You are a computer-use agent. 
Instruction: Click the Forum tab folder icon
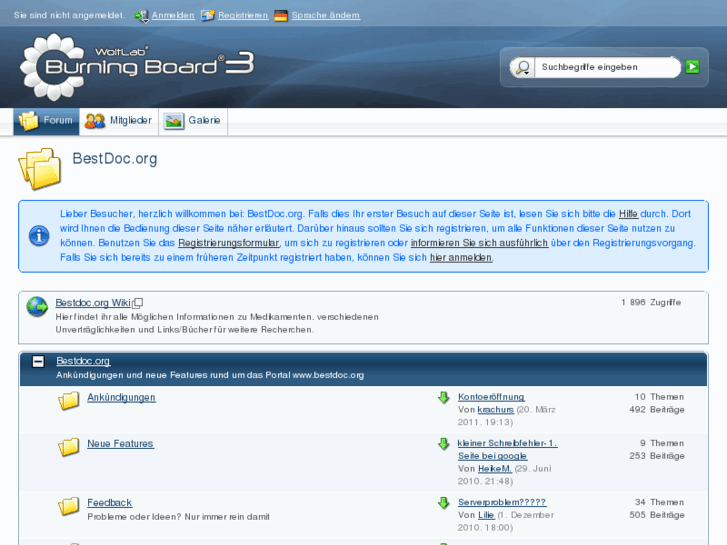(x=28, y=121)
